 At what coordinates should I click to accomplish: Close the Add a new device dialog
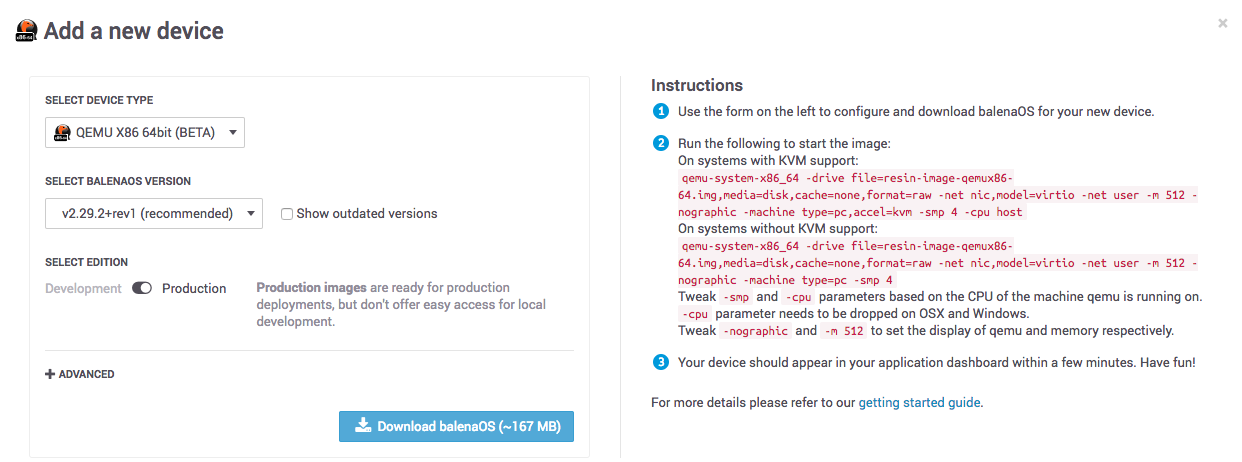1222,23
